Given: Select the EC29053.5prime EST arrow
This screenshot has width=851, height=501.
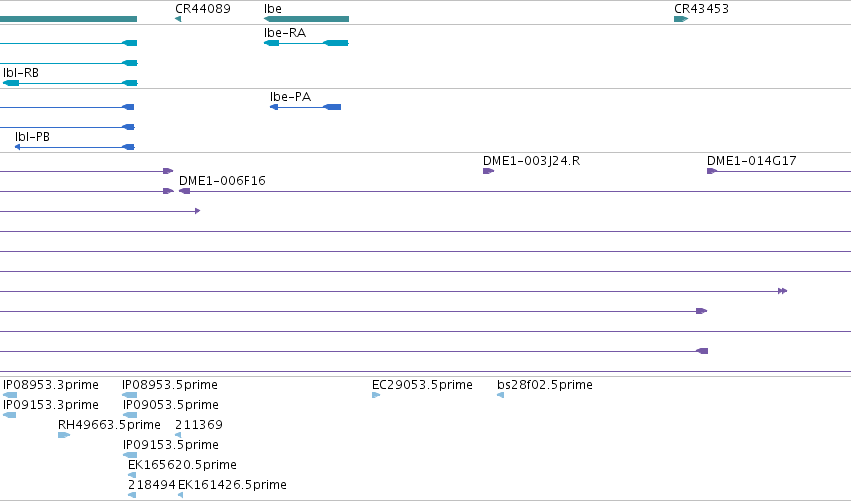Looking at the screenshot, I should click(376, 395).
